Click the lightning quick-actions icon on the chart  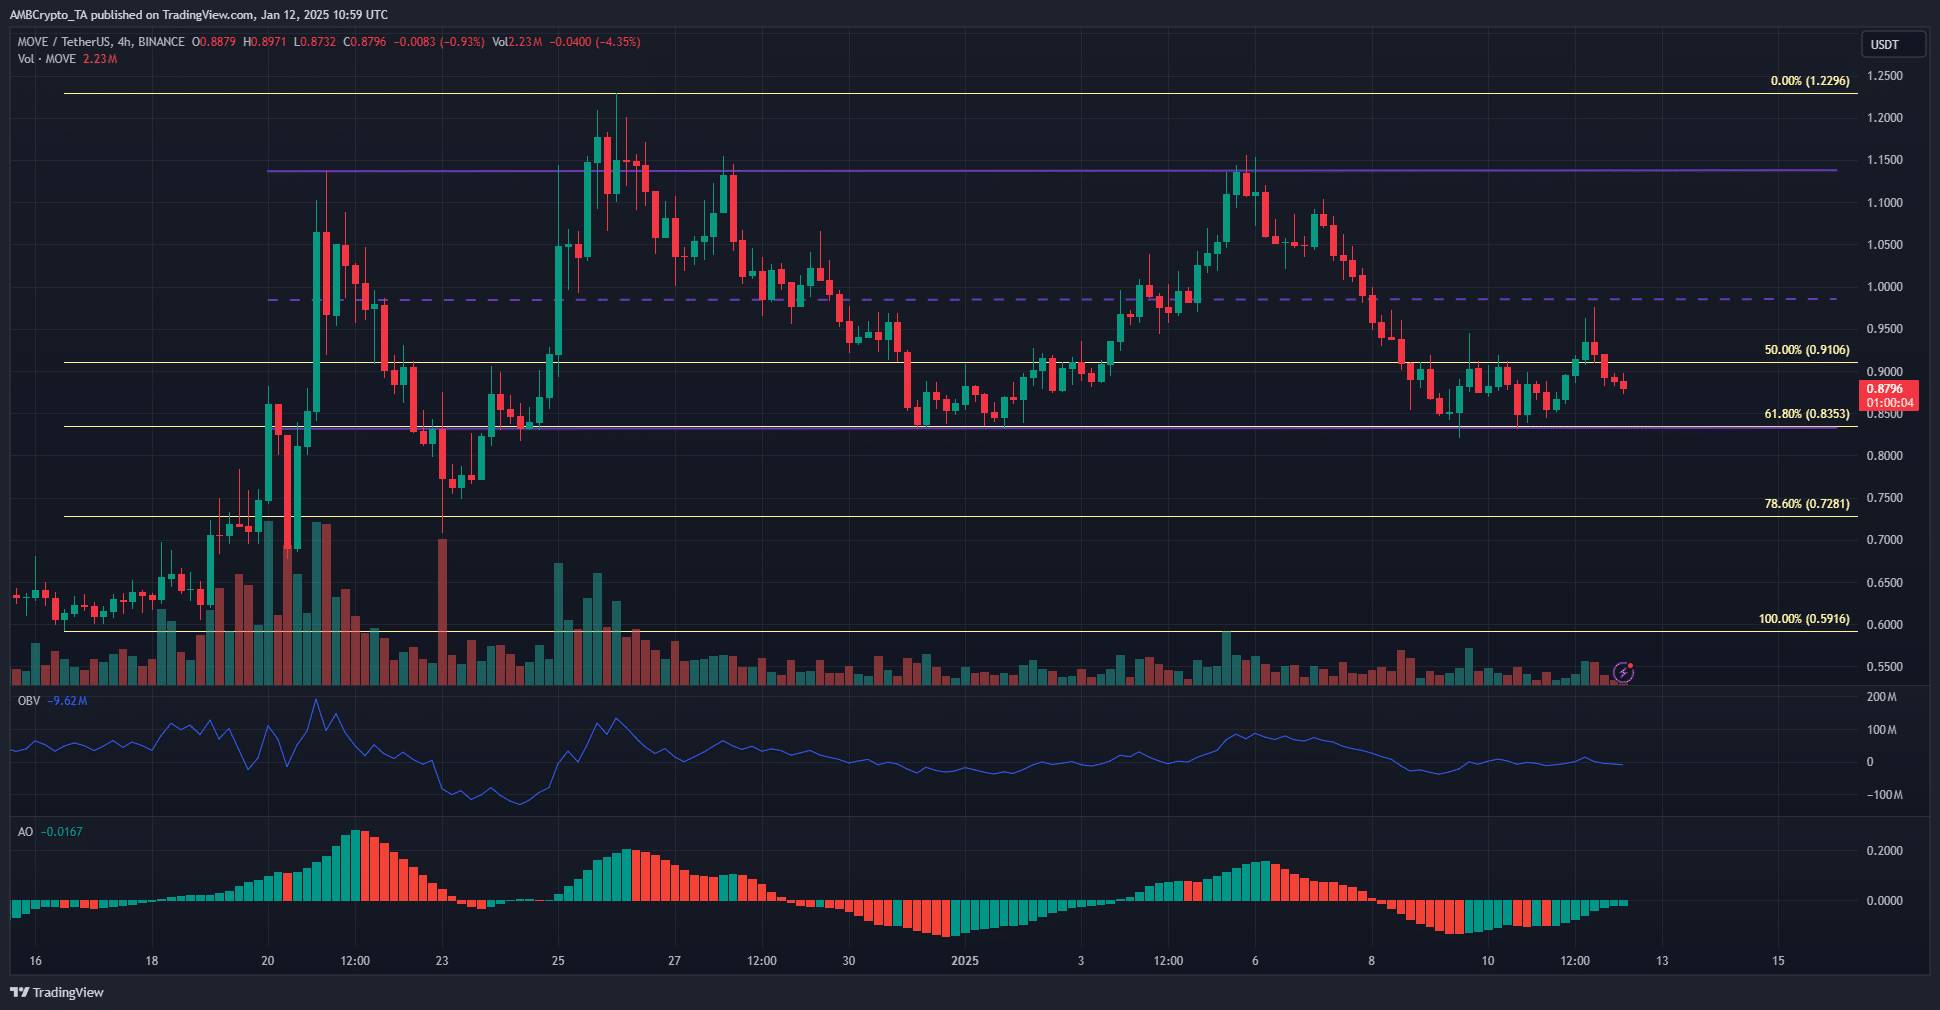coord(1625,674)
